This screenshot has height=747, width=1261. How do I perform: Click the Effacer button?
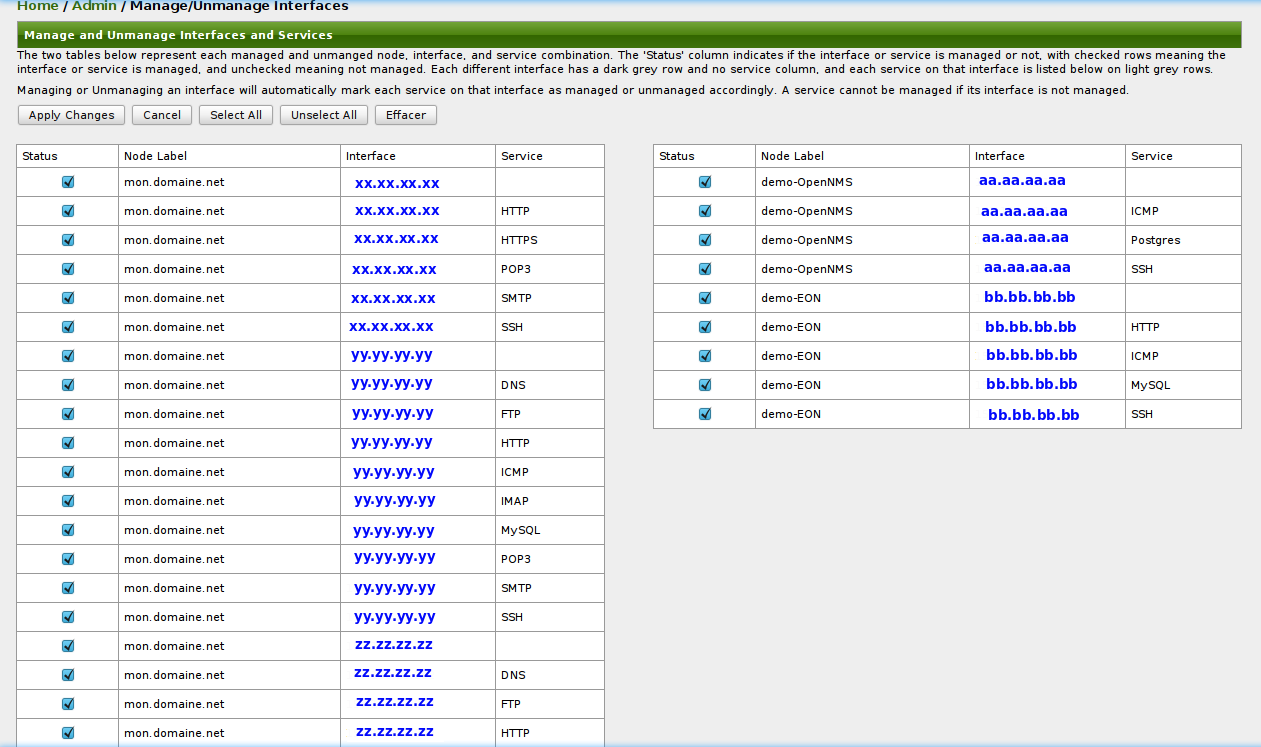(405, 115)
